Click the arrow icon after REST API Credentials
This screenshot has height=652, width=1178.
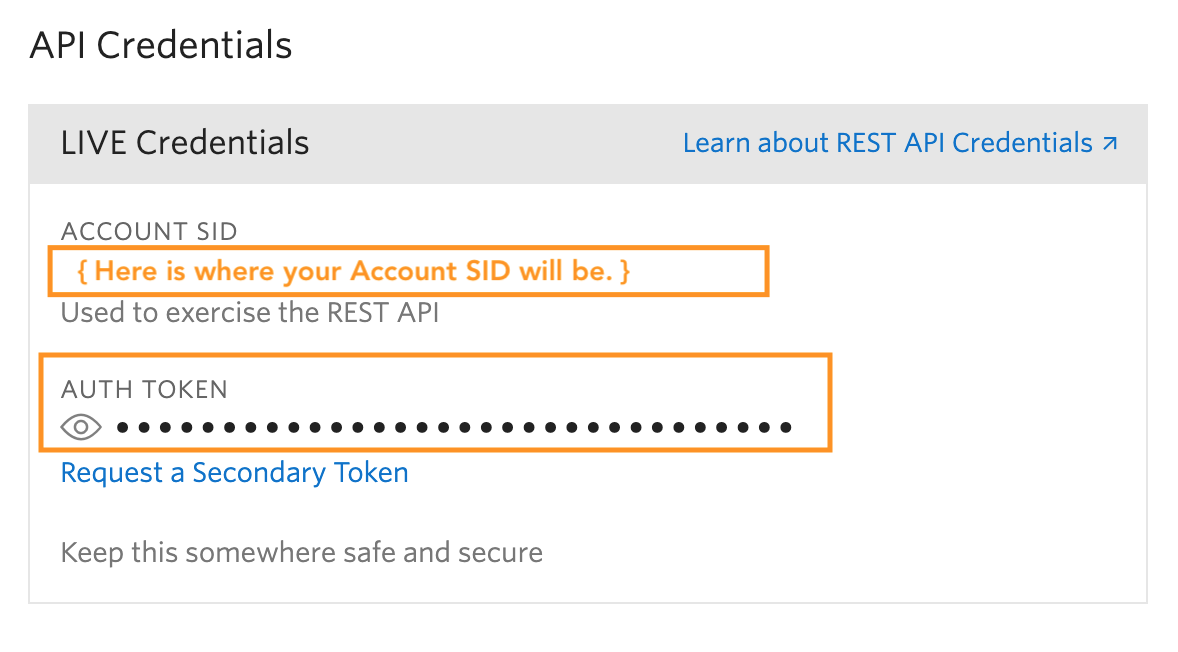tap(1110, 143)
